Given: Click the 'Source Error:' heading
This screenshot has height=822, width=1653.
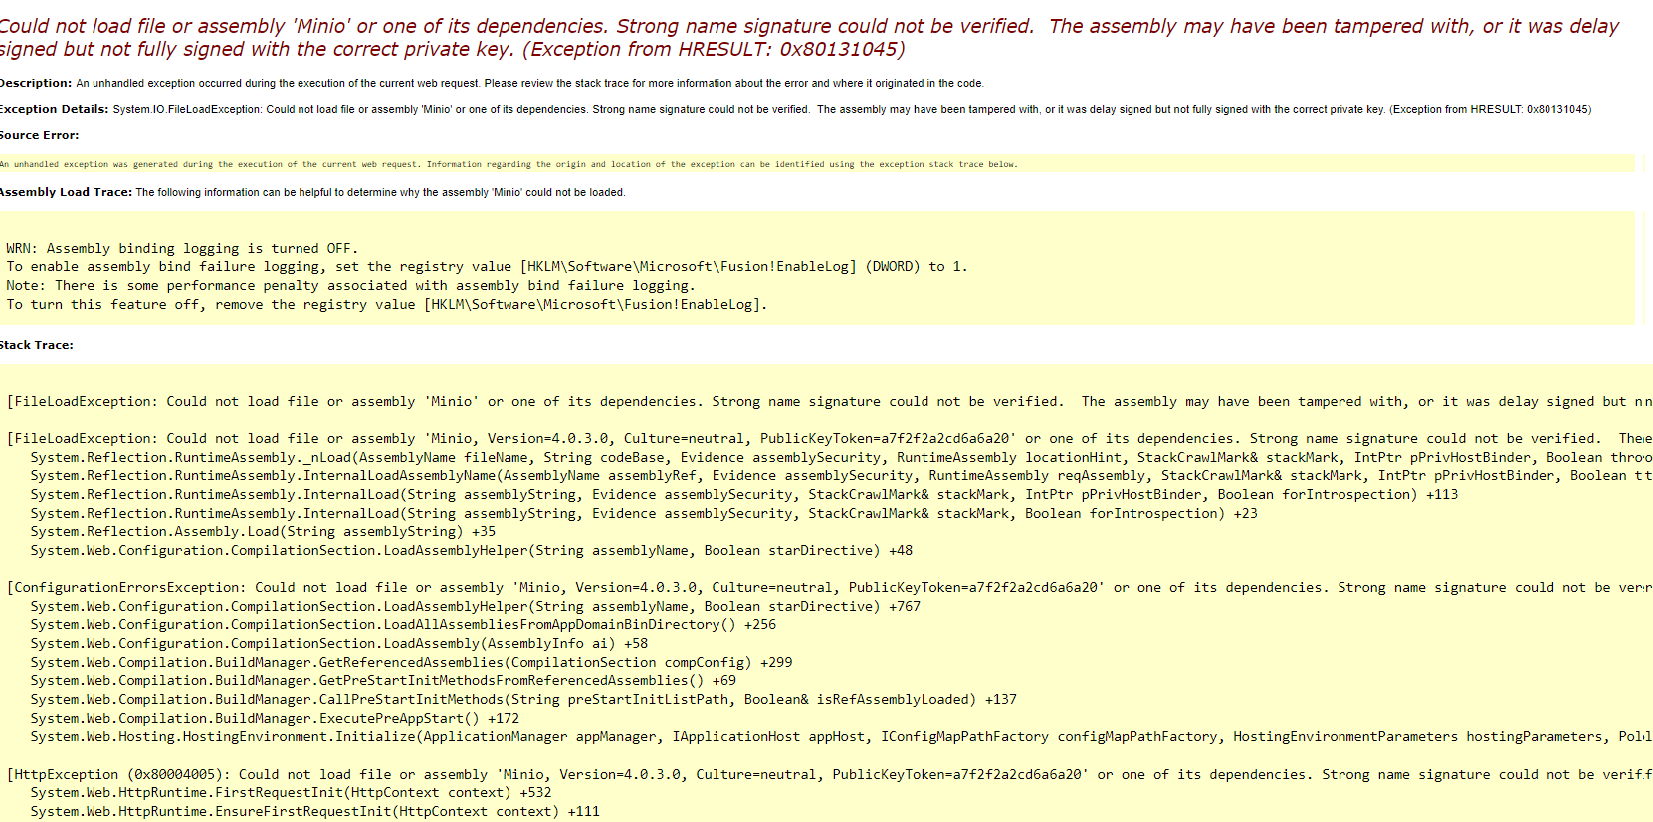Looking at the screenshot, I should (40, 135).
